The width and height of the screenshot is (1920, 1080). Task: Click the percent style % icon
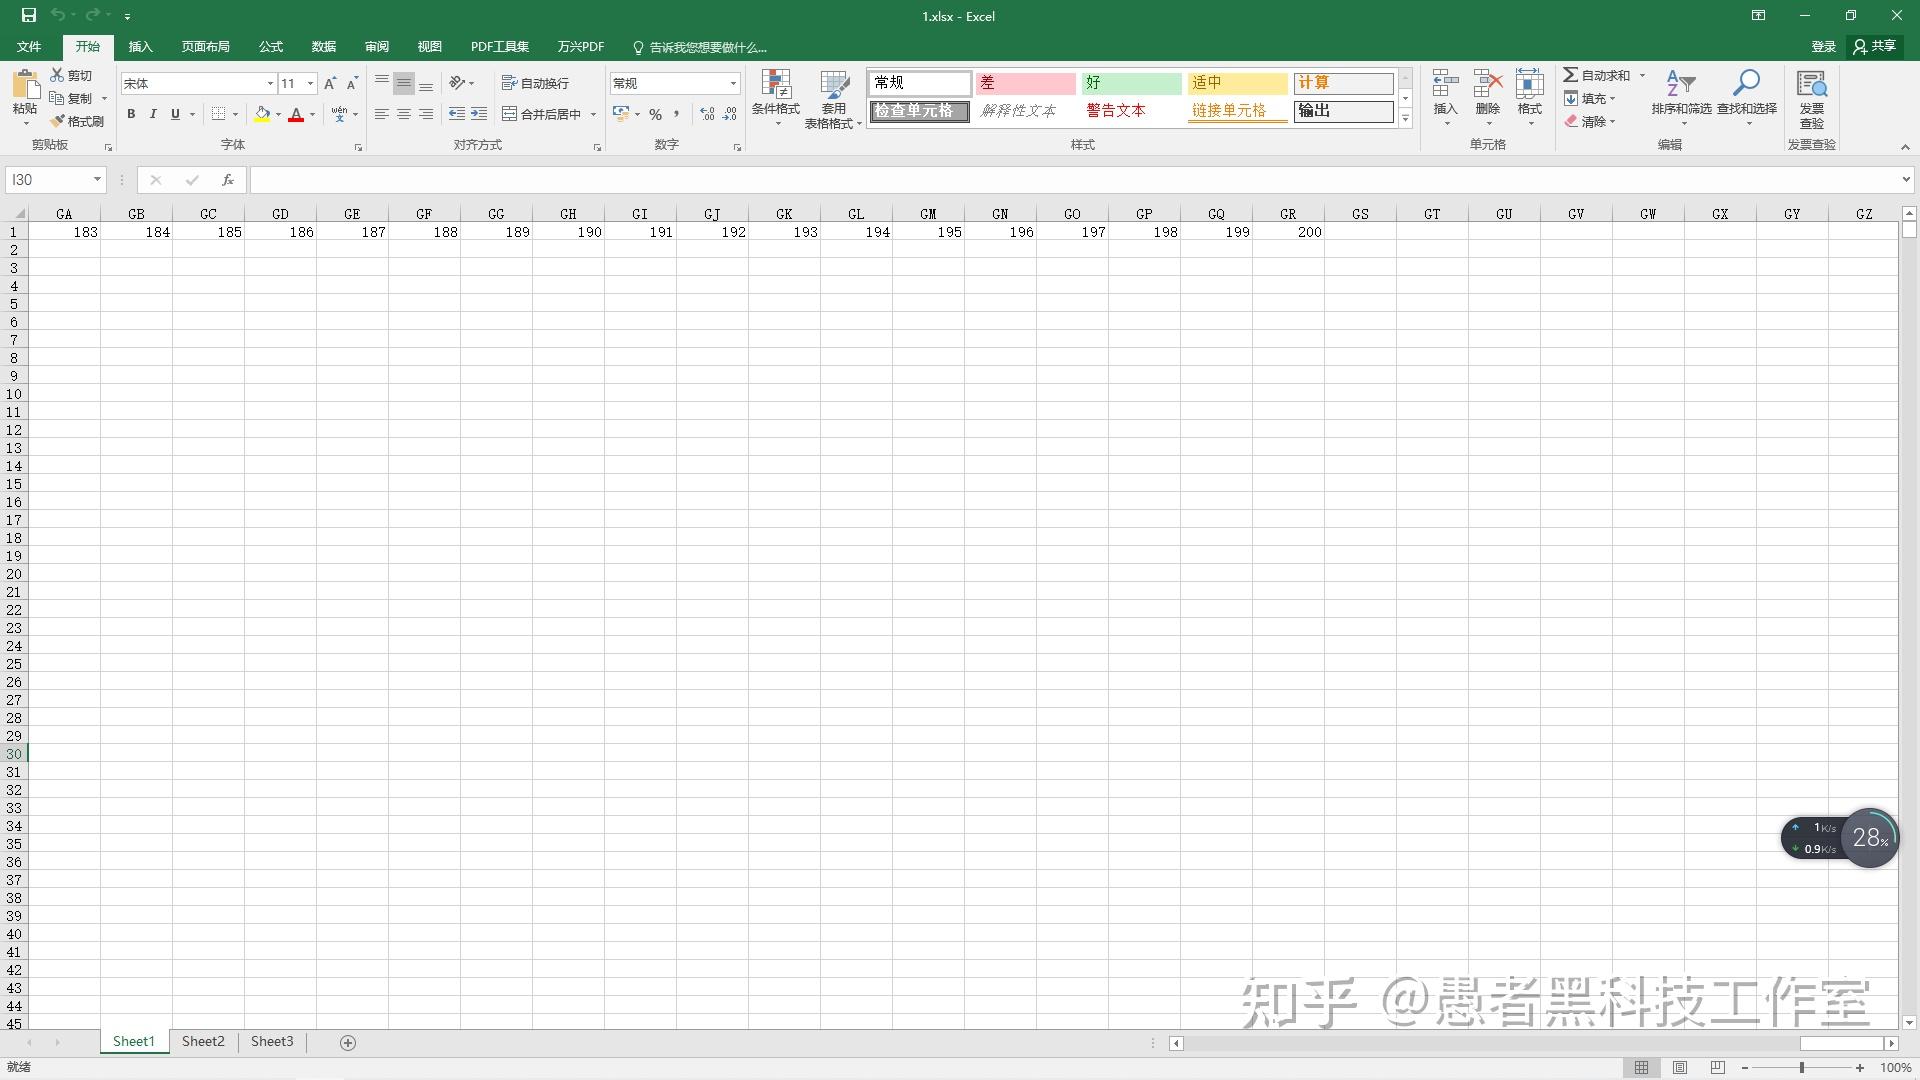[656, 114]
